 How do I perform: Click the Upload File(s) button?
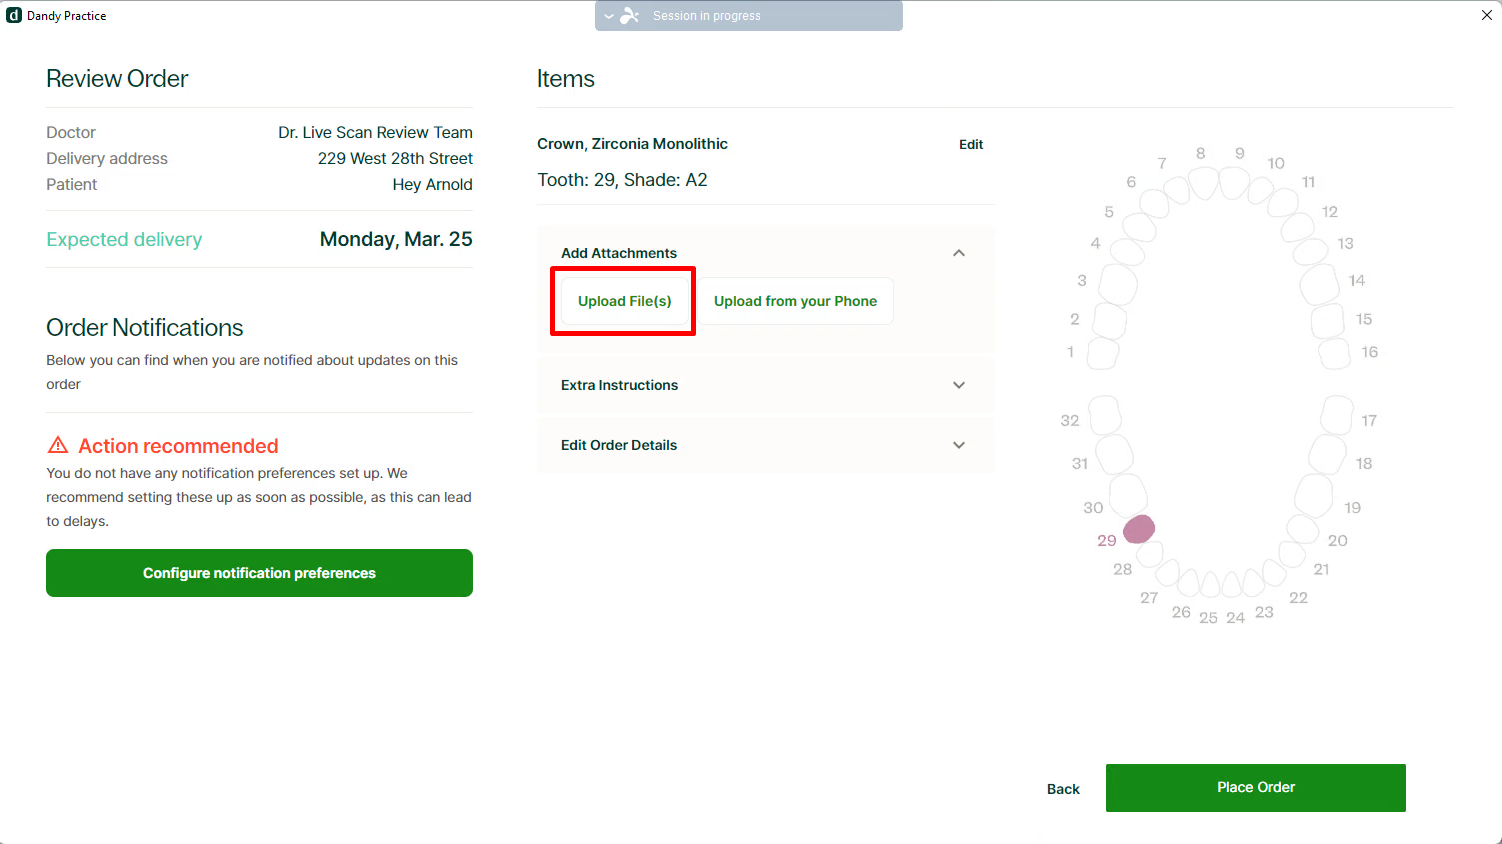624,301
